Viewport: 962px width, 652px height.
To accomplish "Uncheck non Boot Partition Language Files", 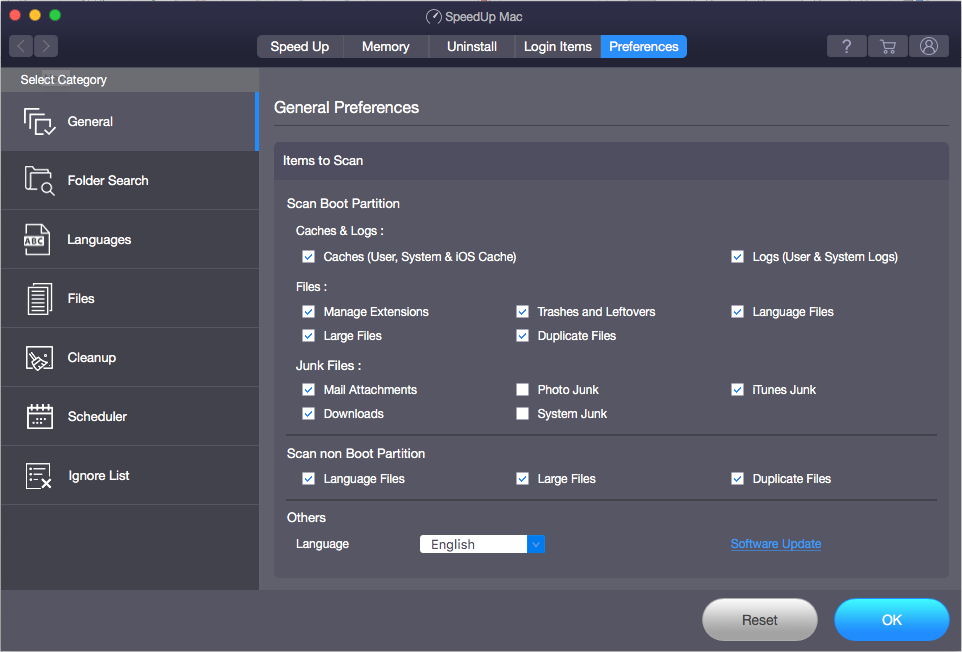I will click(309, 478).
